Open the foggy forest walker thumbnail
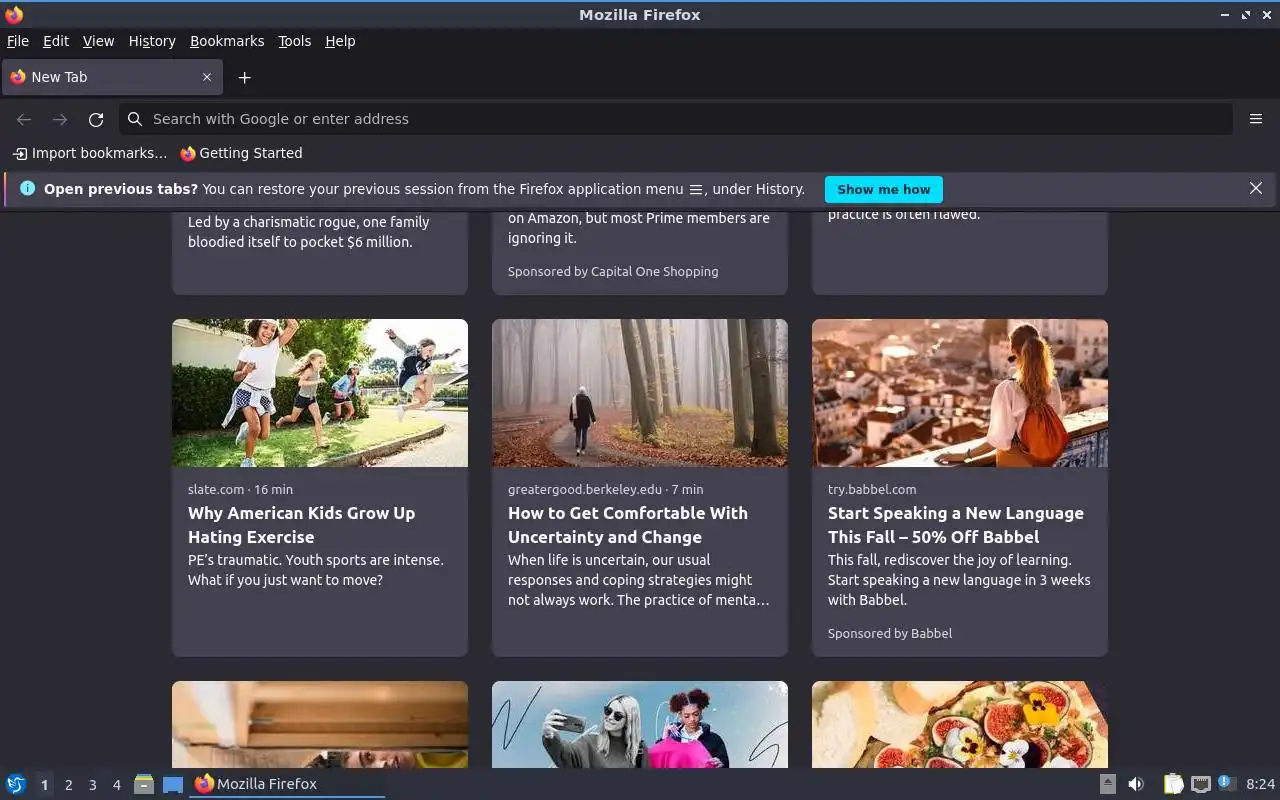The width and height of the screenshot is (1280, 800). (640, 393)
